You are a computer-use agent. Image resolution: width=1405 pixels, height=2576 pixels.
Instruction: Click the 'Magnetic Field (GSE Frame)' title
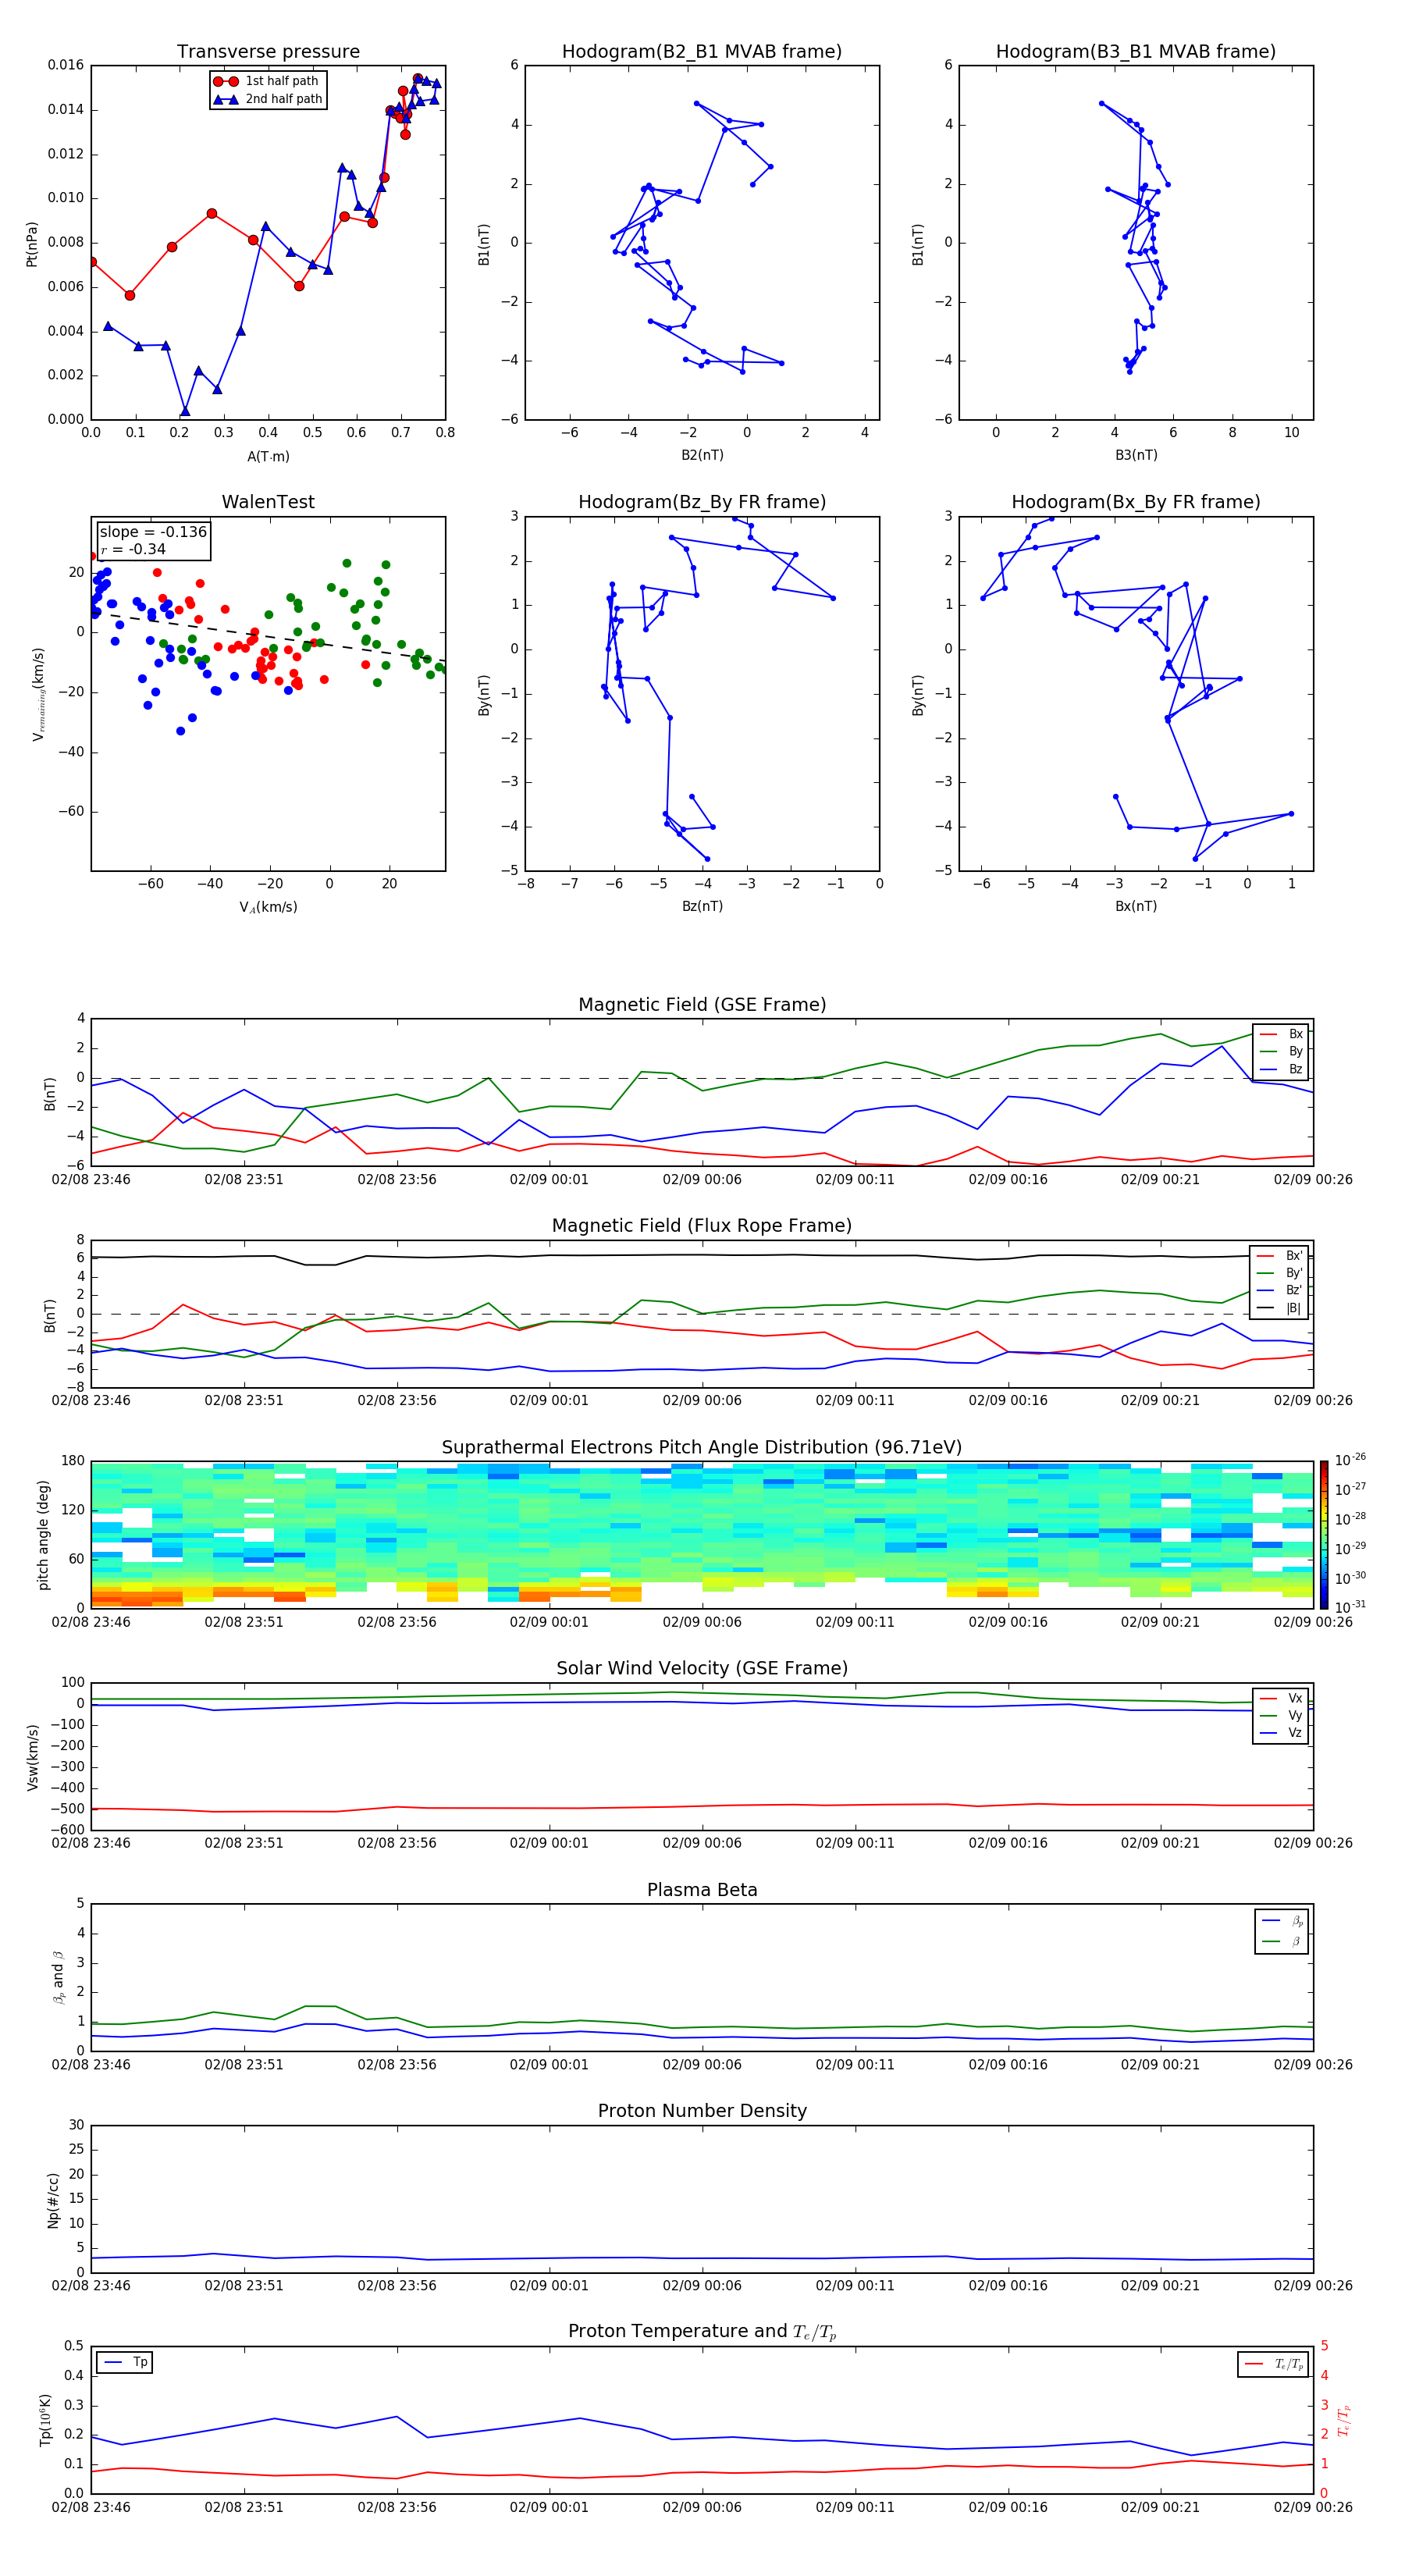[x=702, y=1005]
